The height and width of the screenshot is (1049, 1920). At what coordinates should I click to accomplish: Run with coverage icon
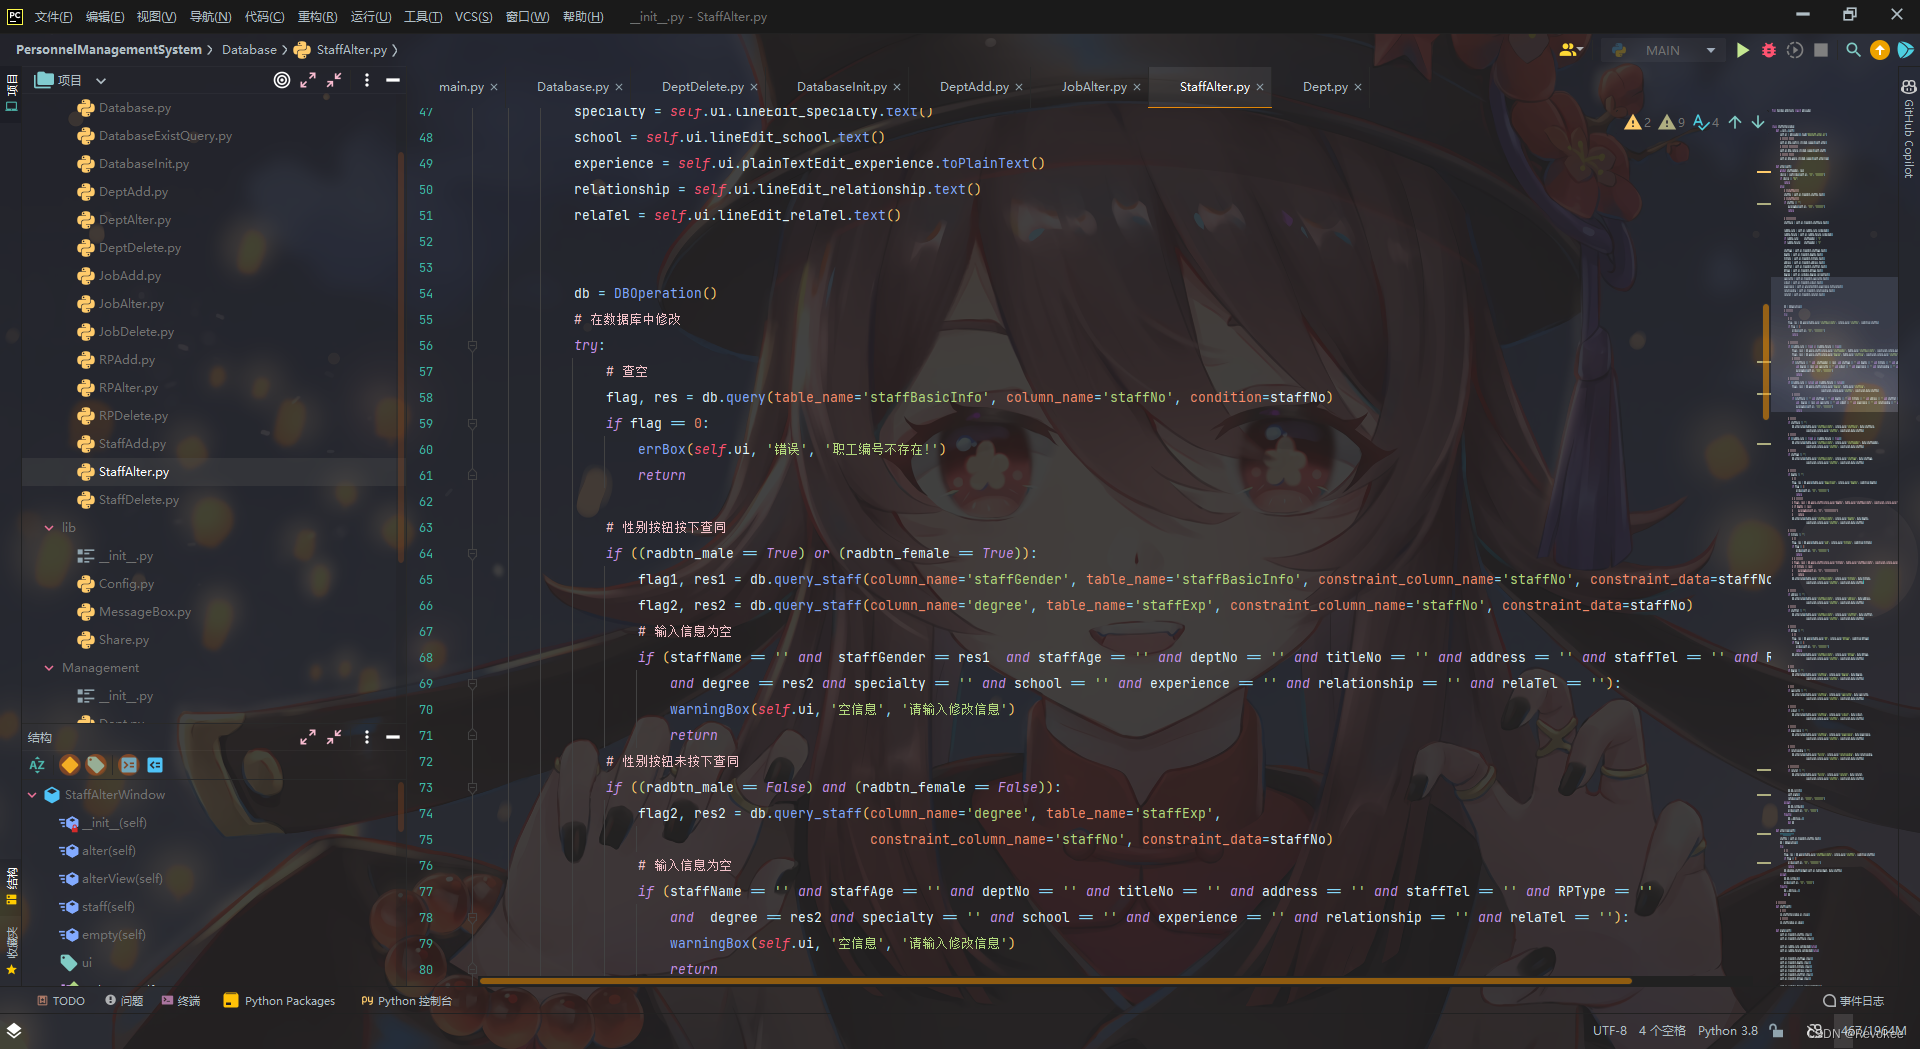pyautogui.click(x=1795, y=50)
